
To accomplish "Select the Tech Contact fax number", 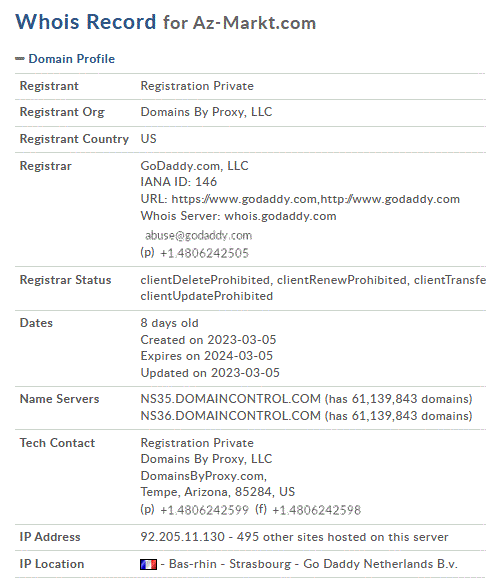I will pos(316,510).
